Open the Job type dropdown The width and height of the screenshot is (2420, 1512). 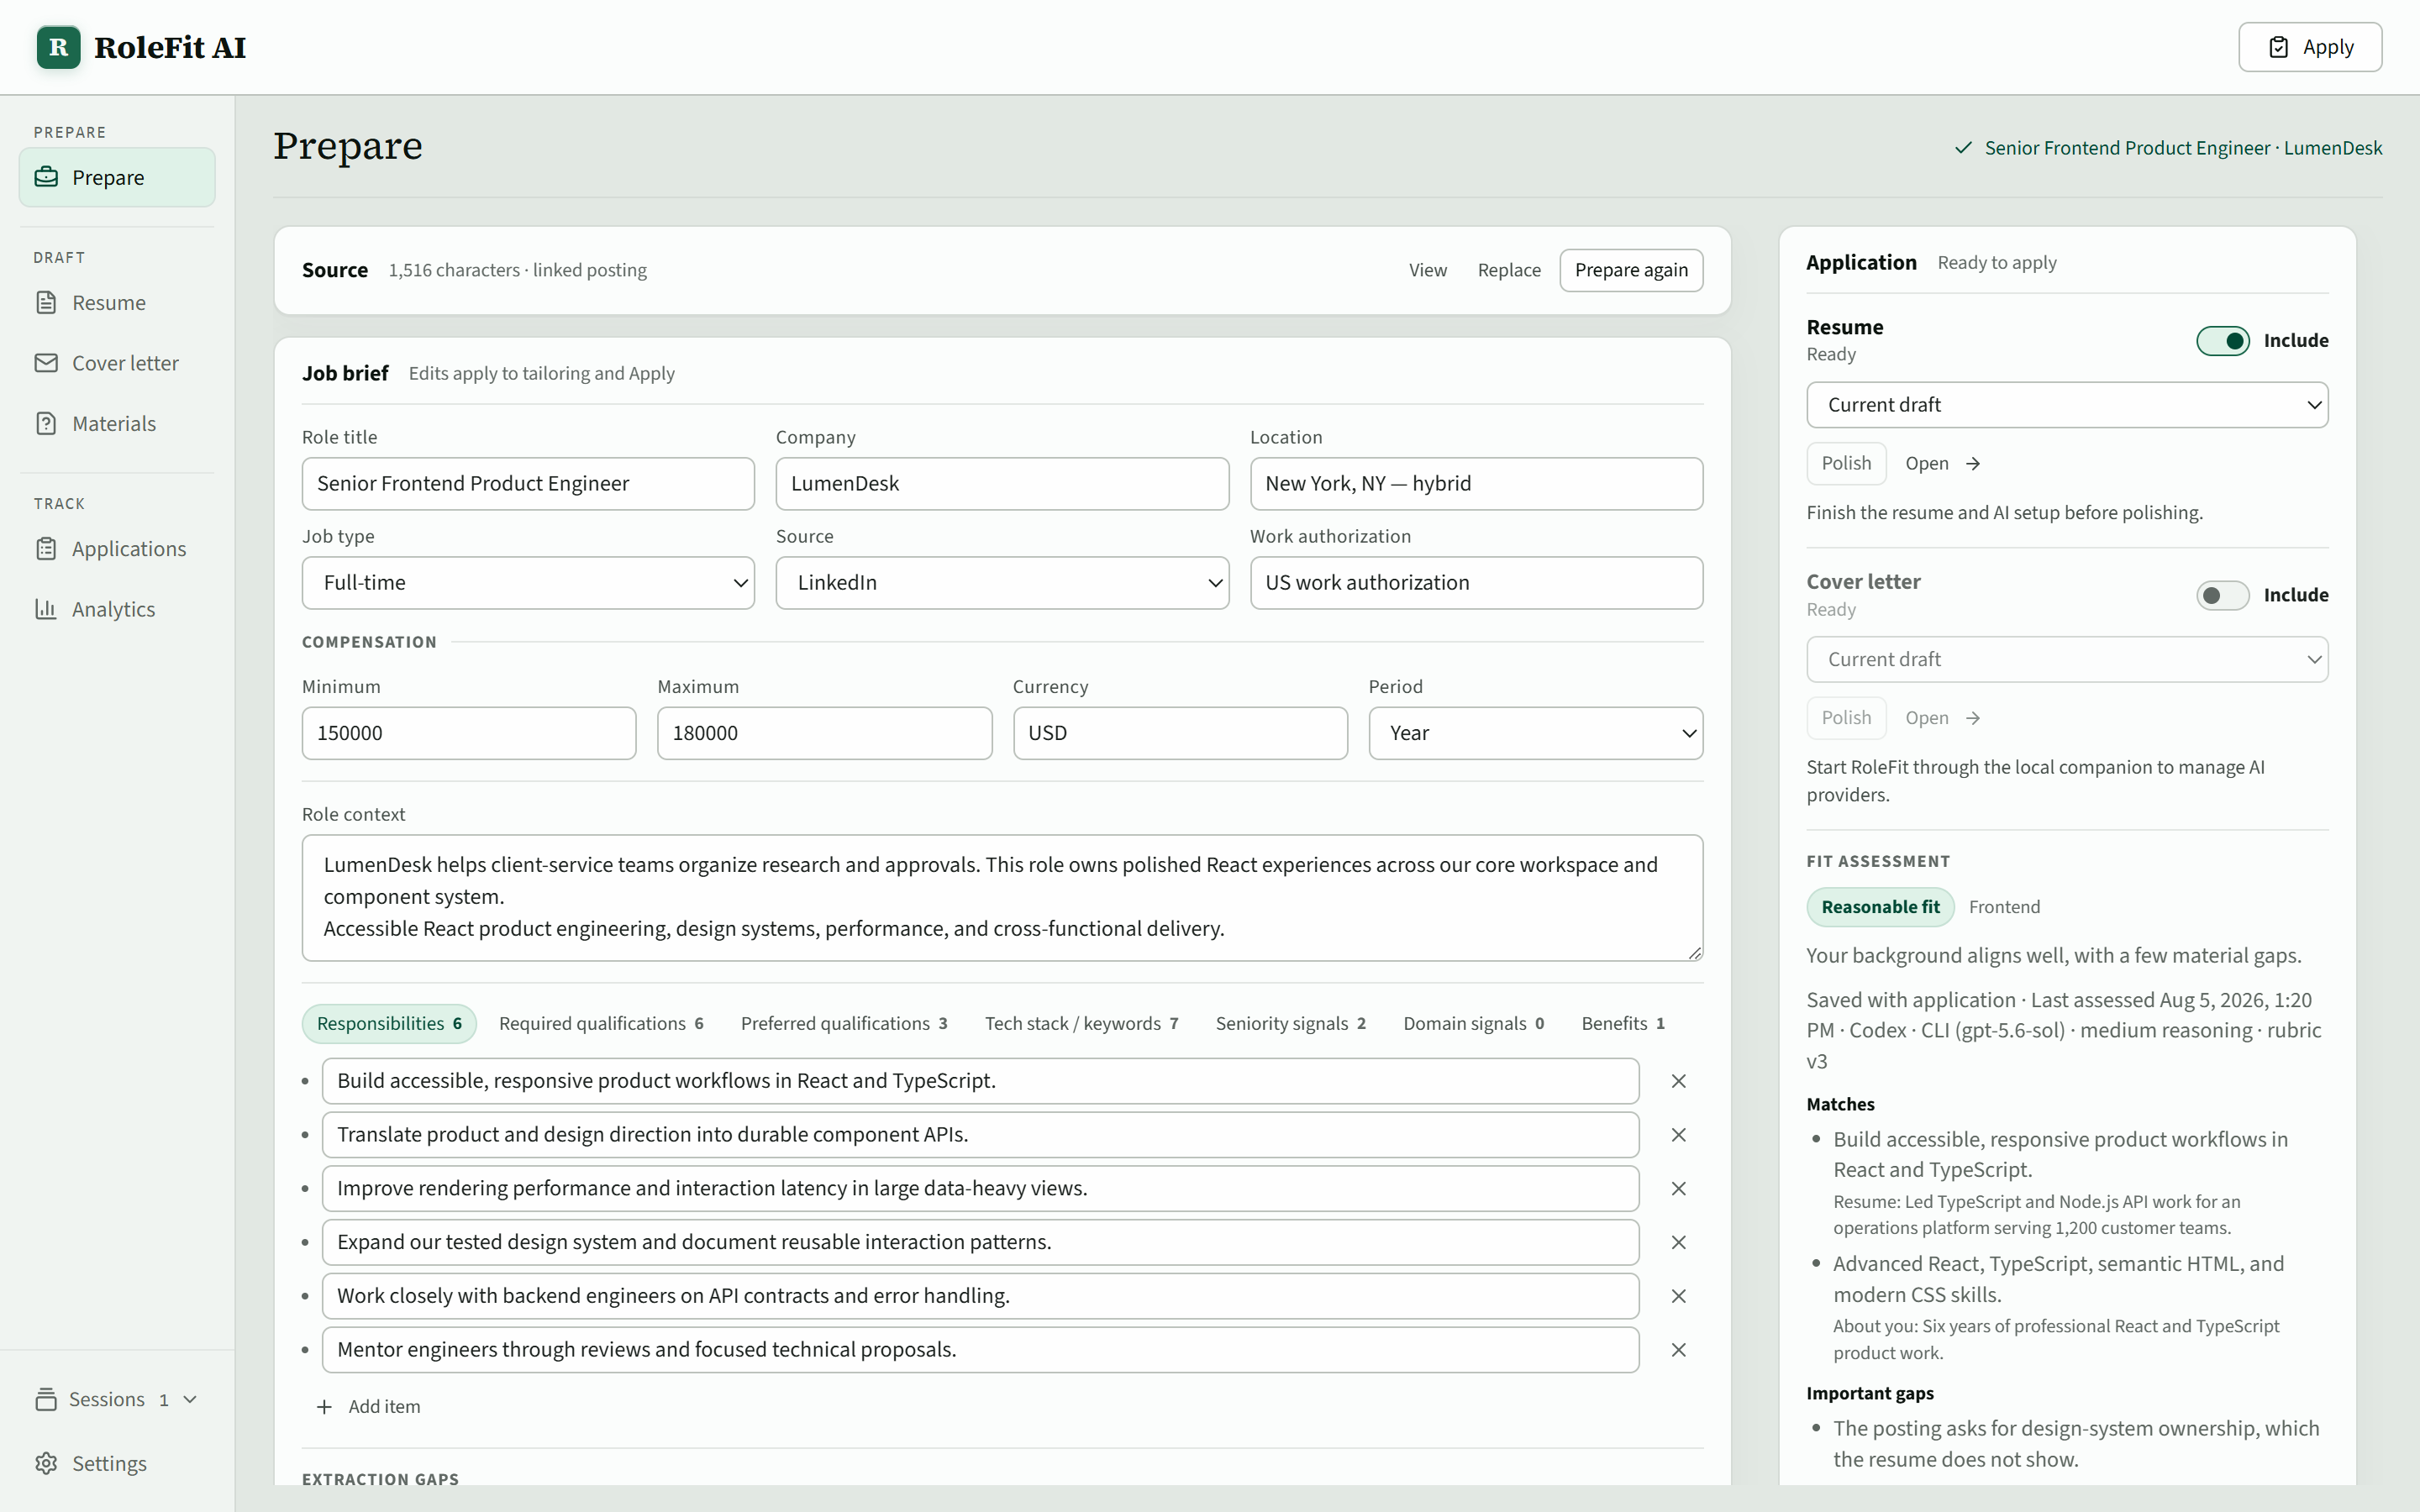coord(528,583)
